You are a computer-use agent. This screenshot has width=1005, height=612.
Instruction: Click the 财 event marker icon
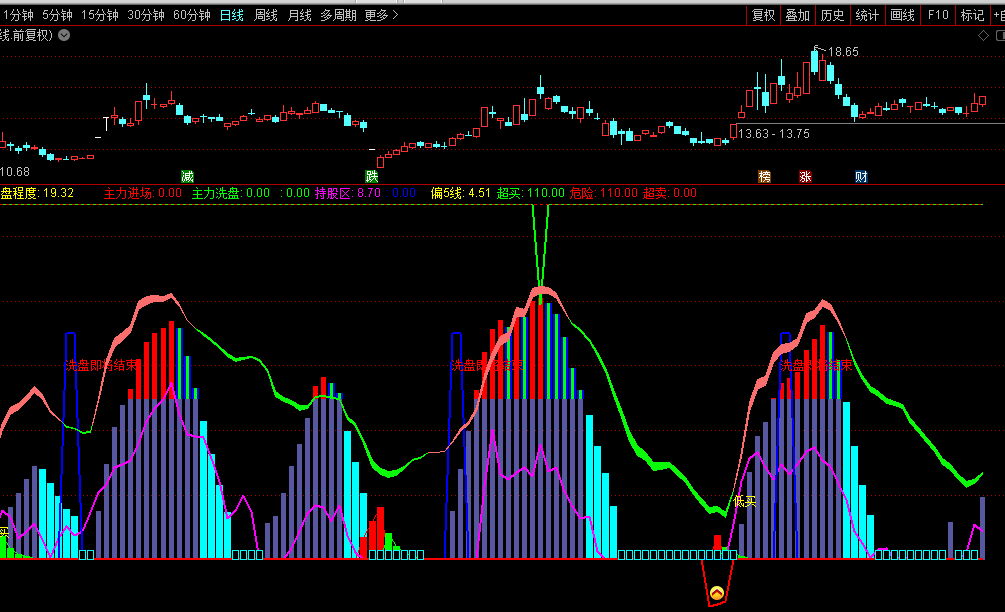[x=861, y=176]
